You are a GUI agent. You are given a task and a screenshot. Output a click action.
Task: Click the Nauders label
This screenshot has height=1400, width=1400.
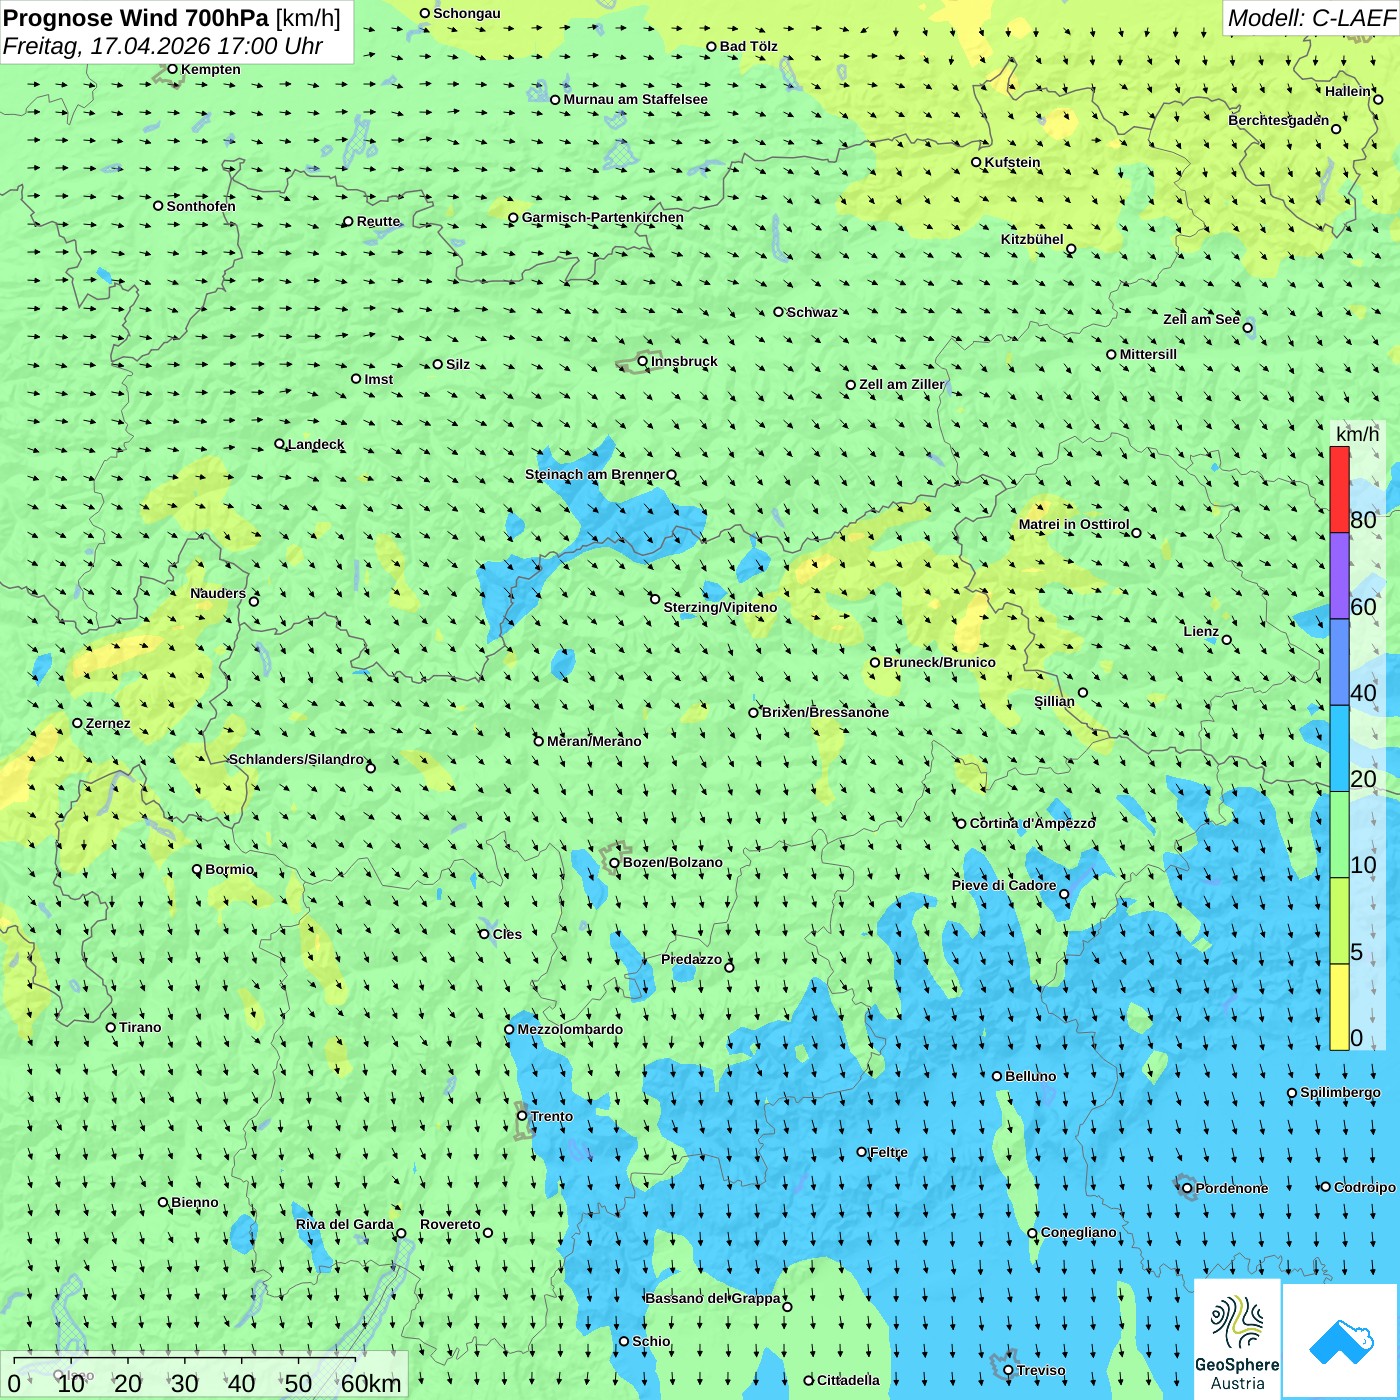click(x=218, y=593)
